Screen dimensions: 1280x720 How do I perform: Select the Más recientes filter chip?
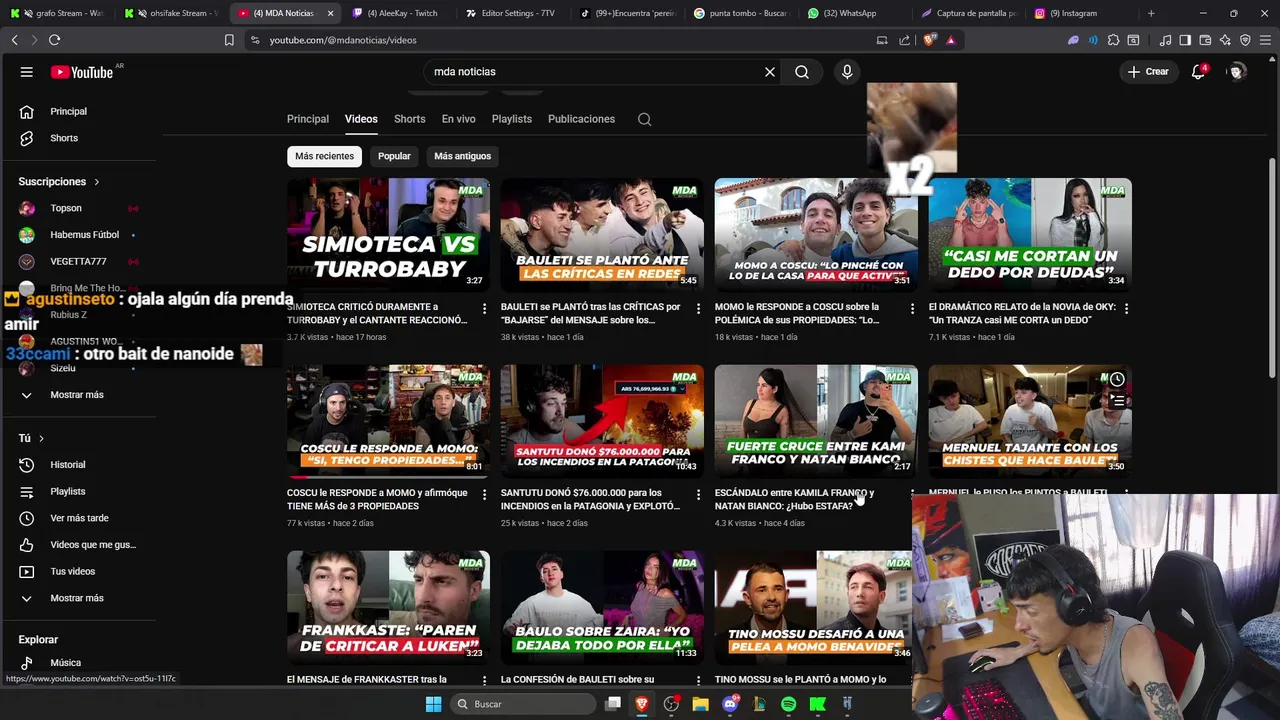[x=324, y=156]
